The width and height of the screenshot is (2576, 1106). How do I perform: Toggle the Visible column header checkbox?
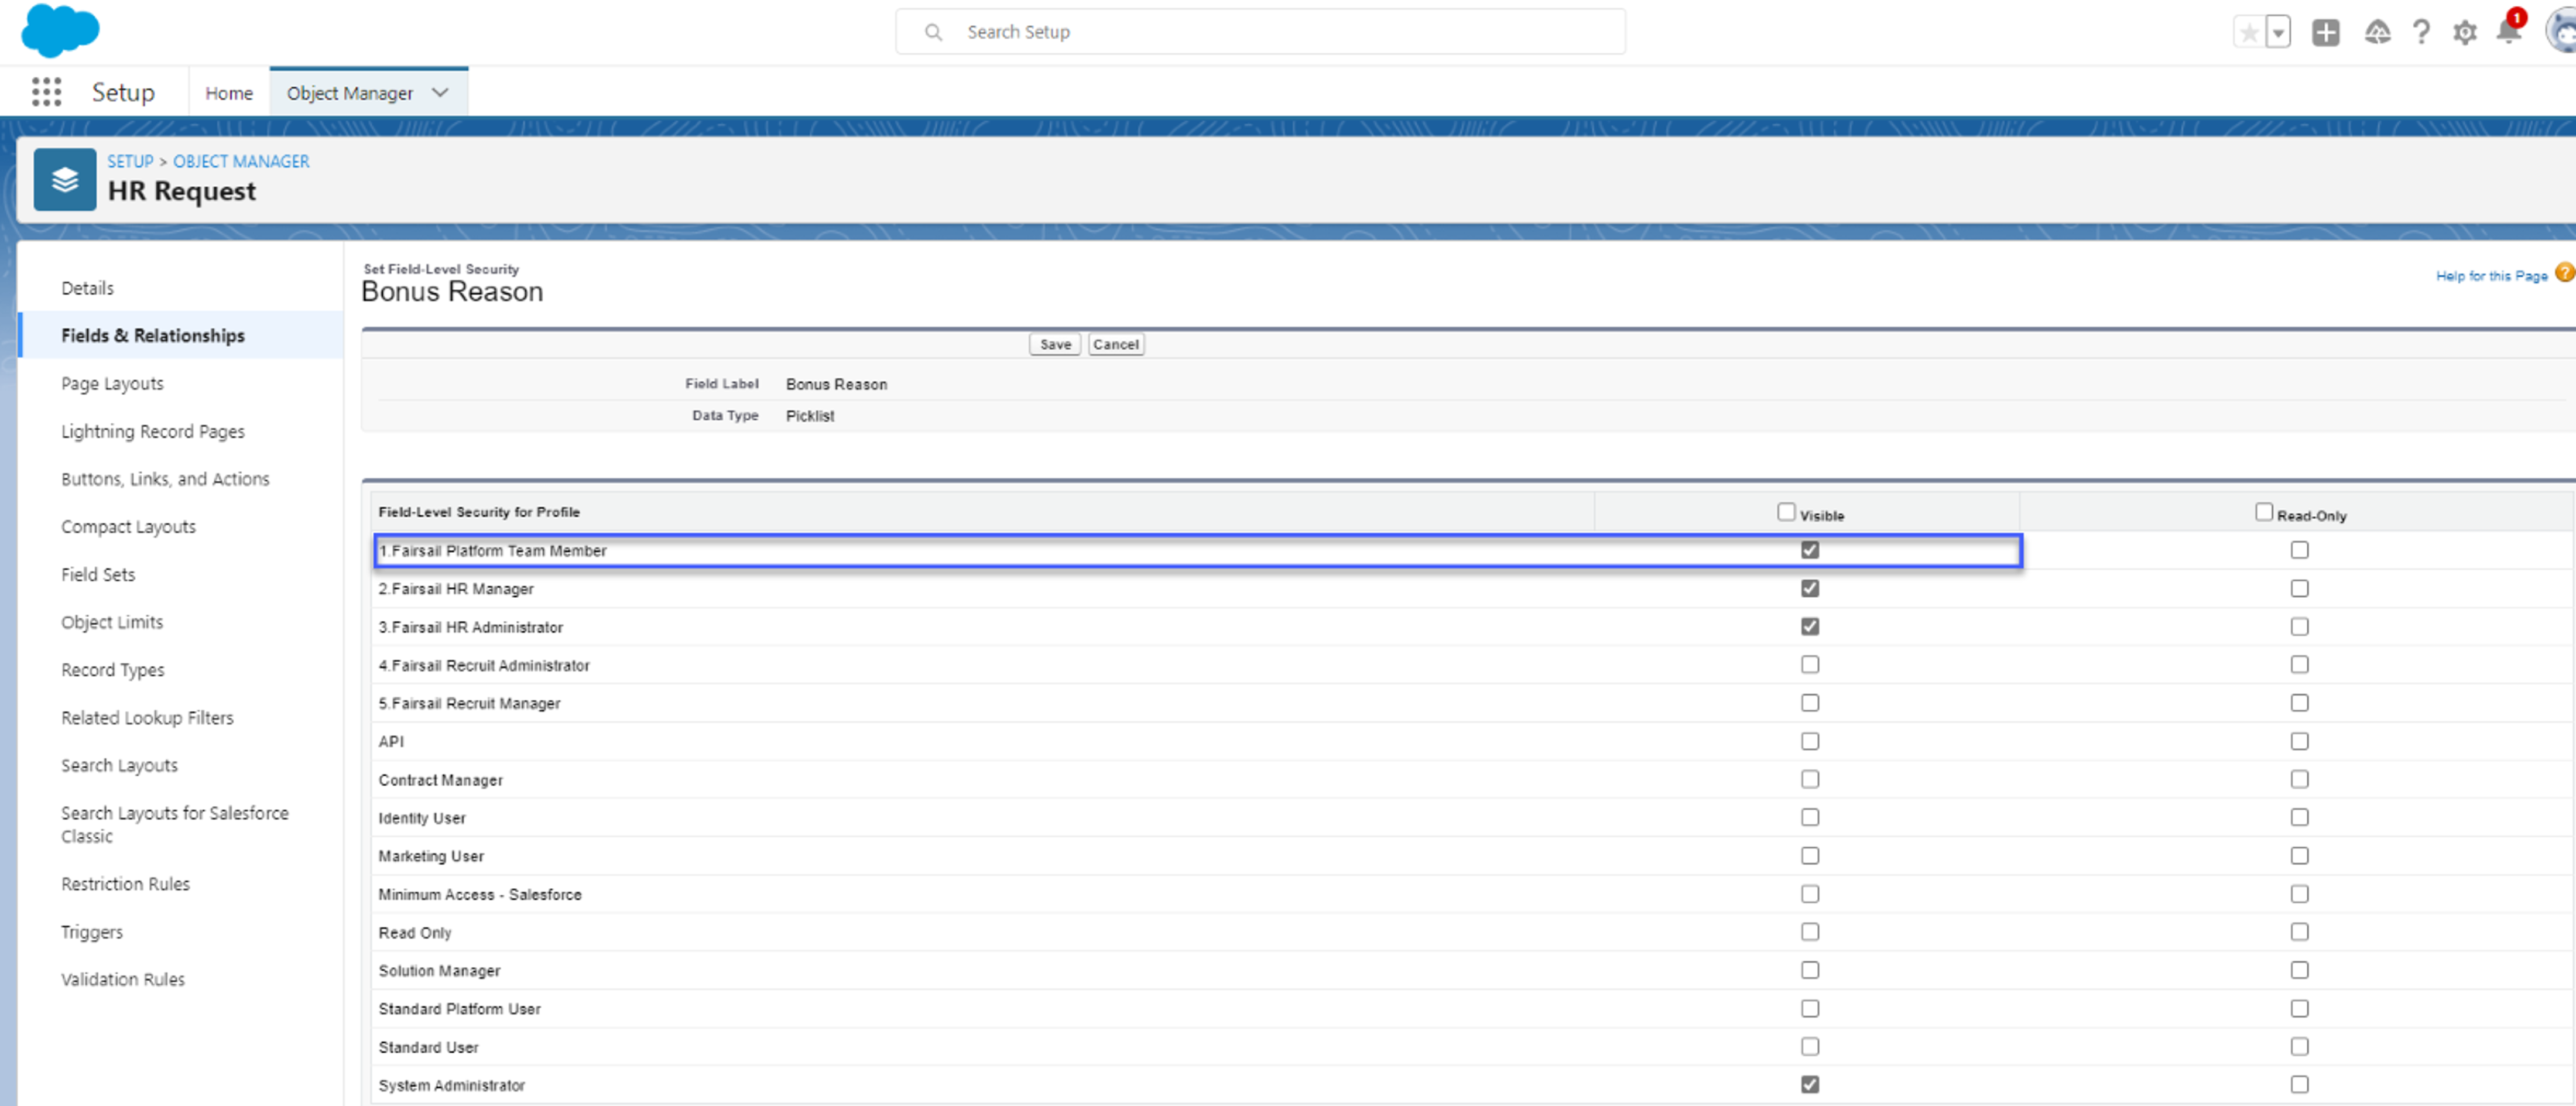click(1786, 512)
